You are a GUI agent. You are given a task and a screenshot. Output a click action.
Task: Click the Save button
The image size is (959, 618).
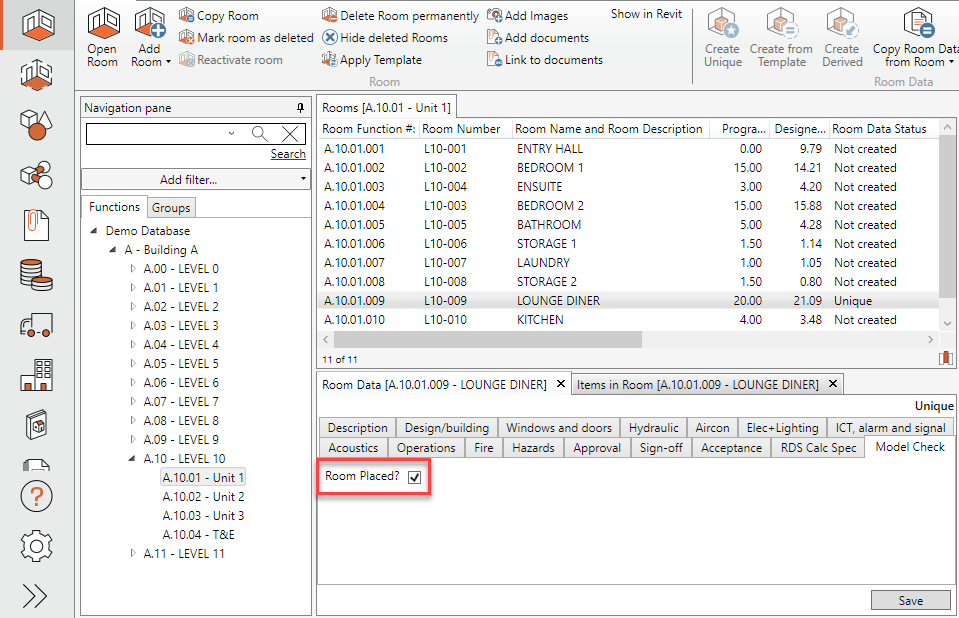pyautogui.click(x=910, y=600)
